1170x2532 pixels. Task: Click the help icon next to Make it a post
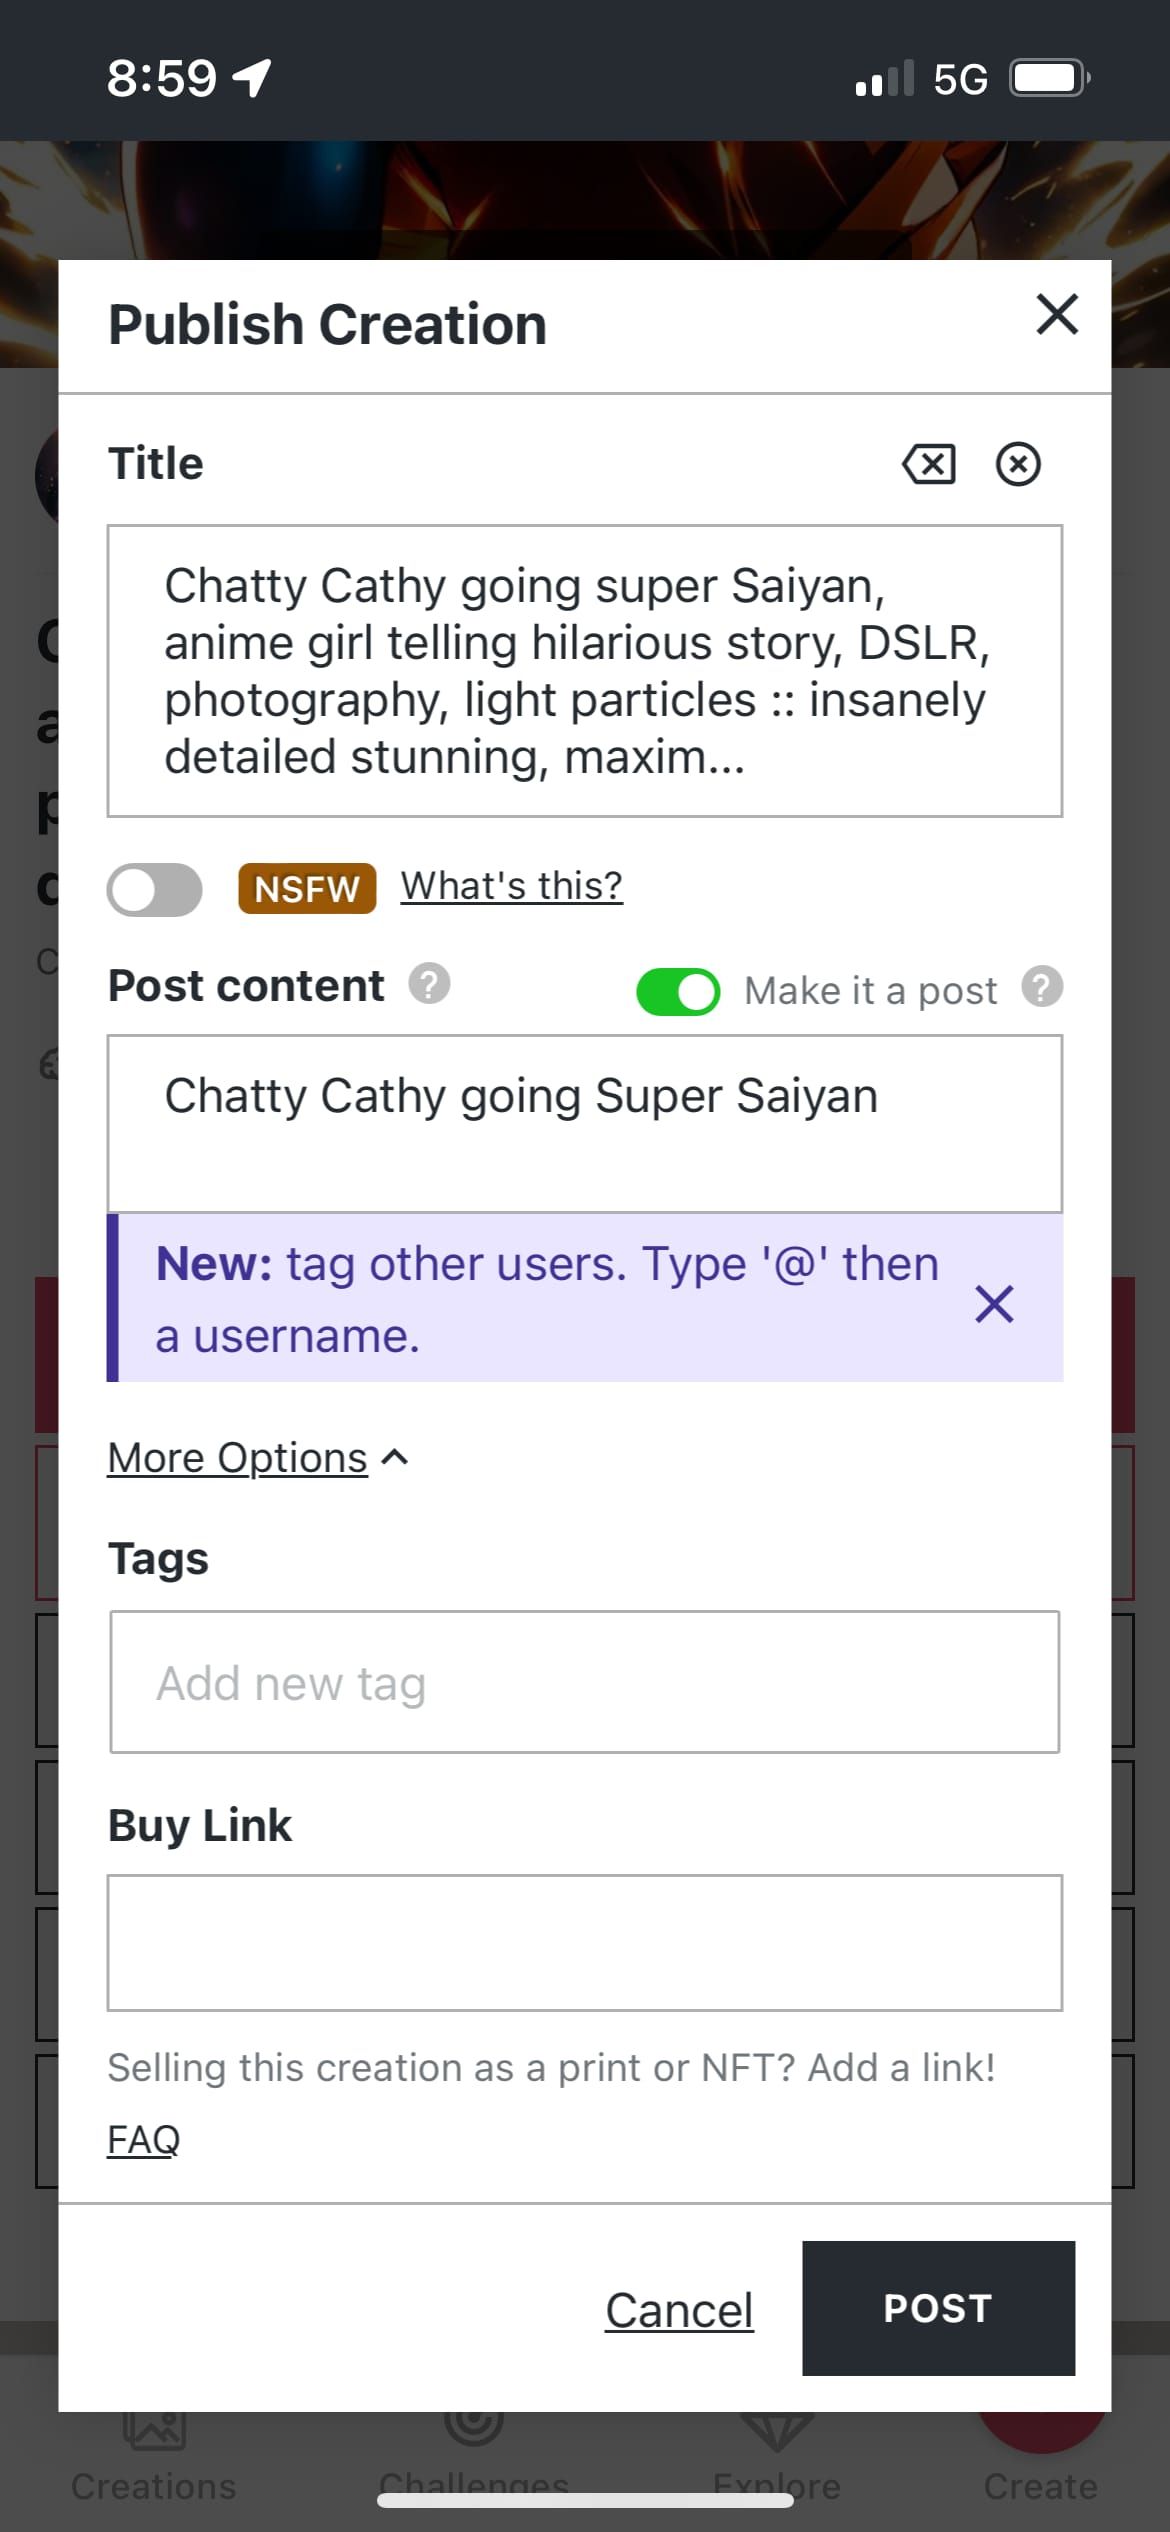[x=1042, y=987]
